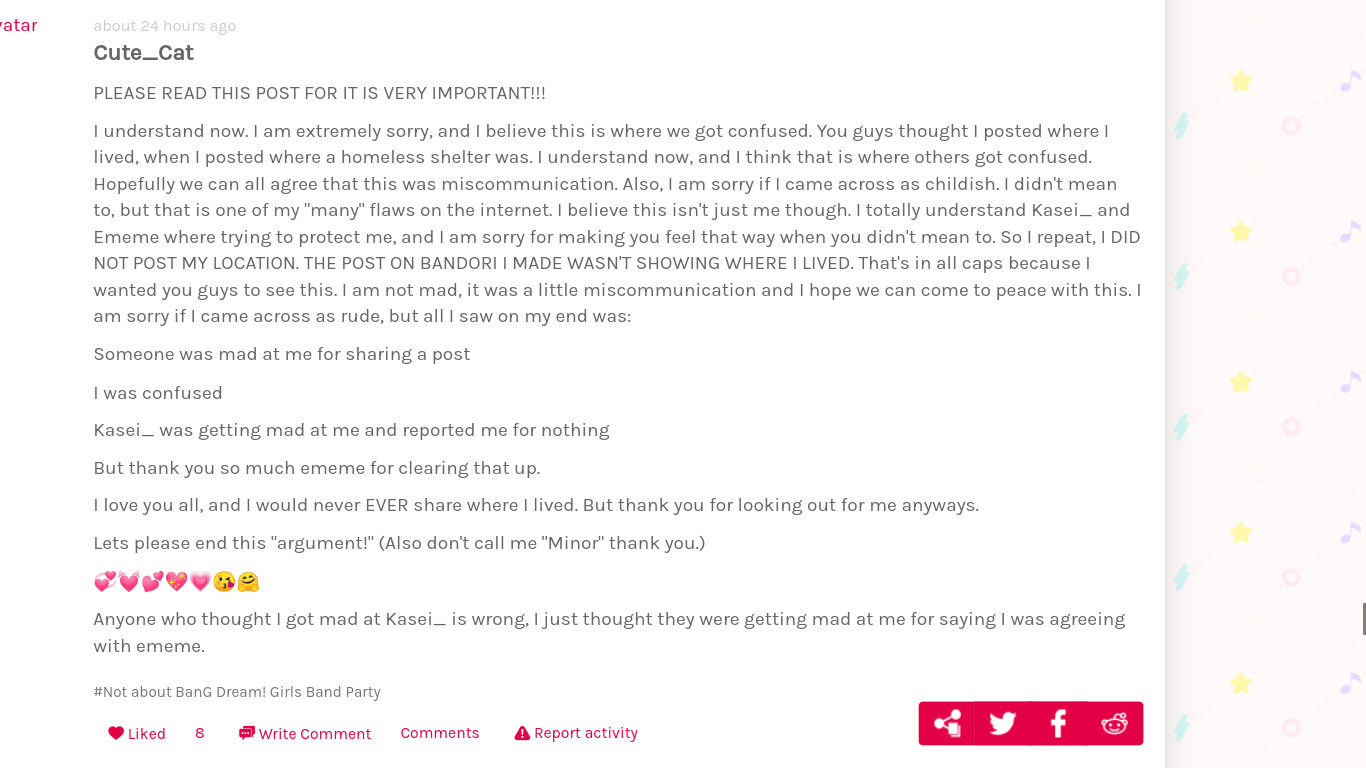Open the Not about BanG Dream hashtag
Viewport: 1366px width, 768px height.
[x=237, y=692]
